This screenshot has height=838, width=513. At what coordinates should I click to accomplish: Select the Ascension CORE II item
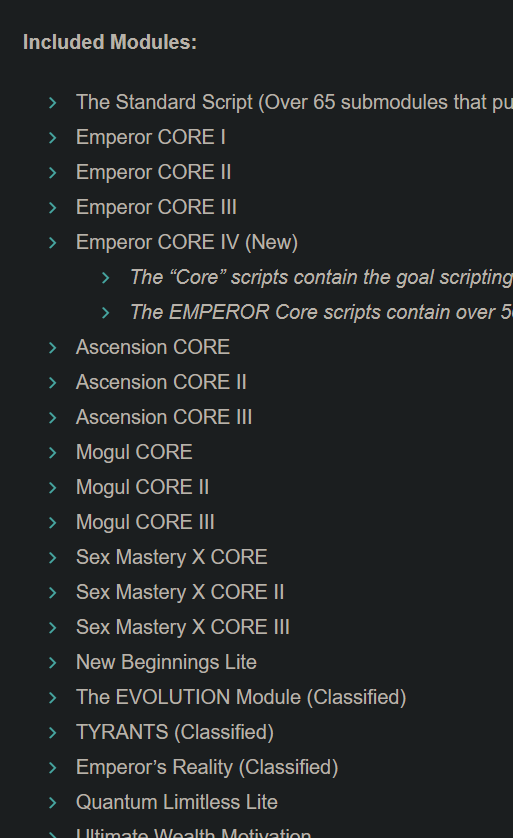(161, 382)
